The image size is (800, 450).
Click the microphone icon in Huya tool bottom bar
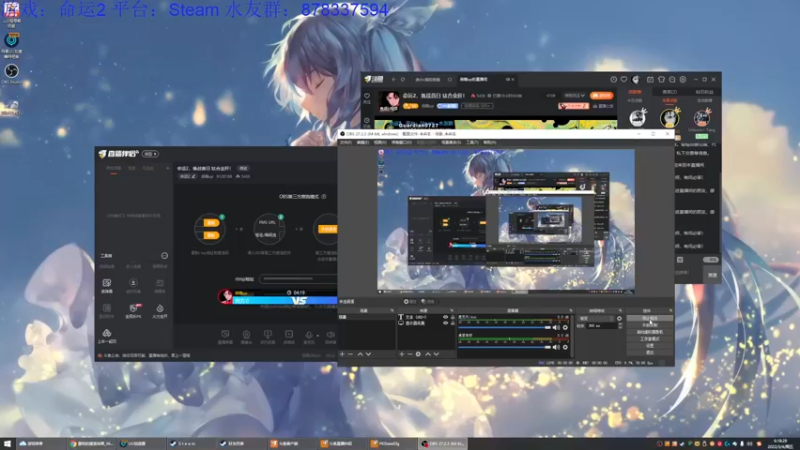pos(309,335)
